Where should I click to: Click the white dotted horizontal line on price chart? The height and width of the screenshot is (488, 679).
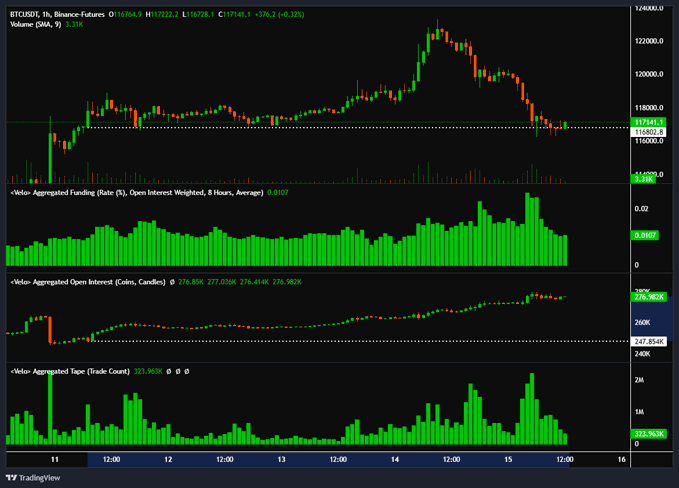[300, 127]
